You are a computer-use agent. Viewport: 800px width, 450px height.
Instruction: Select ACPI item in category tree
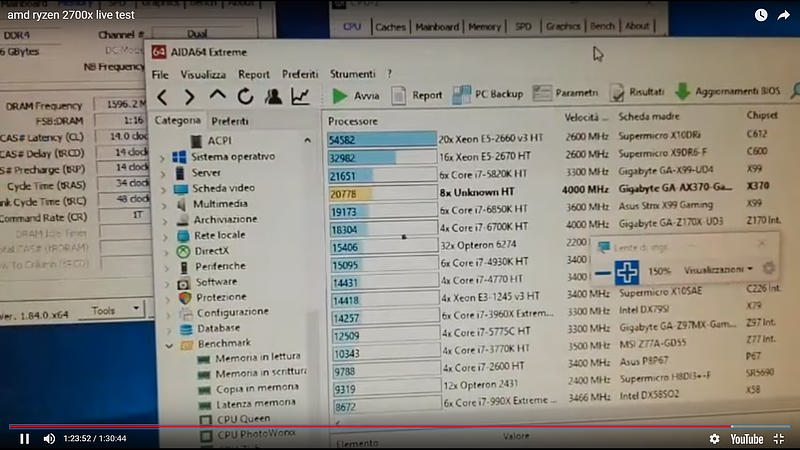pyautogui.click(x=219, y=140)
